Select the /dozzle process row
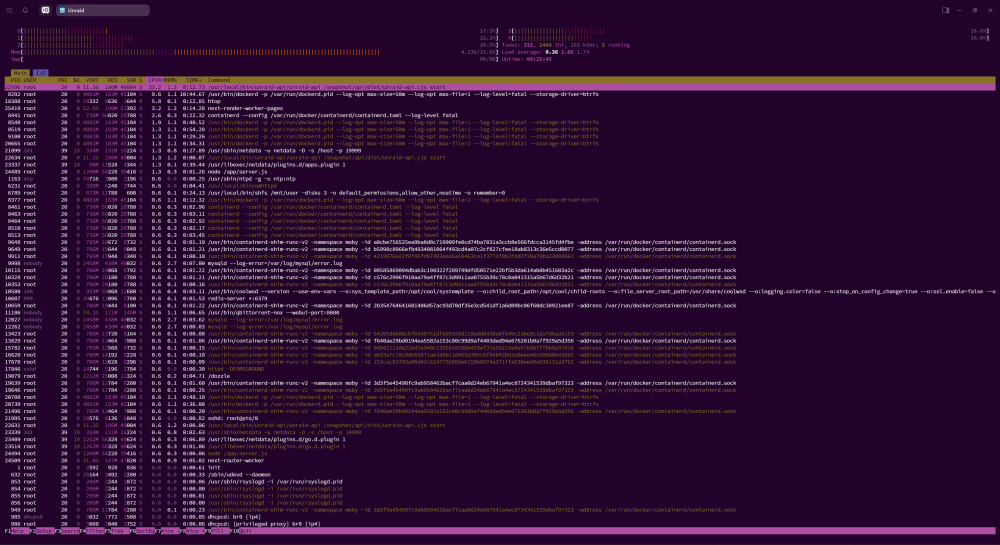This screenshot has width=1000, height=545. (x=500, y=376)
